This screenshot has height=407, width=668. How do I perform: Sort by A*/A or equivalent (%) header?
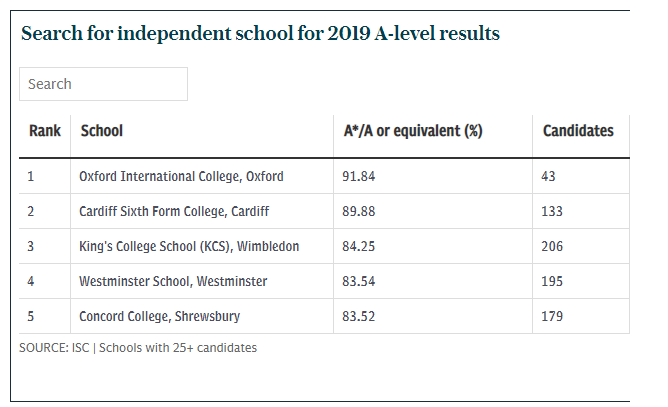tap(413, 130)
